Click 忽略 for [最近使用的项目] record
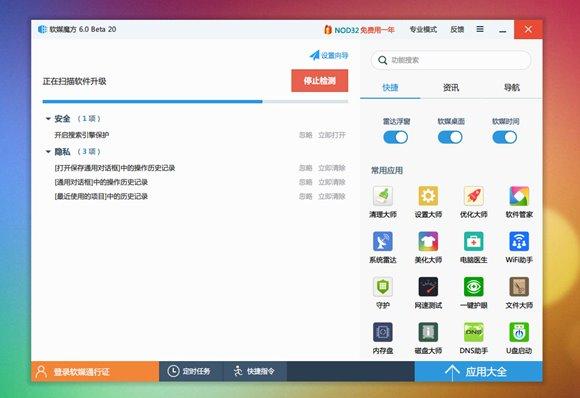Screen dimensions: 580x398 [306, 196]
